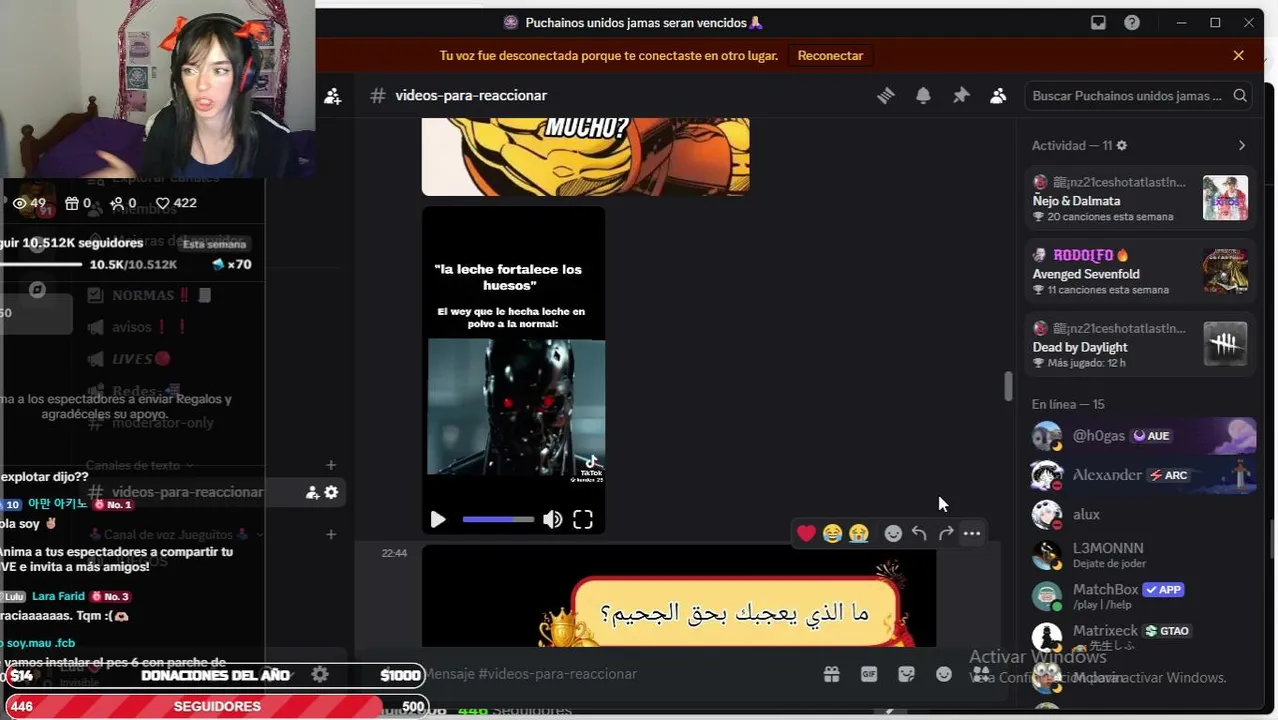
Task: Open the LIVES channel
Action: [130, 359]
